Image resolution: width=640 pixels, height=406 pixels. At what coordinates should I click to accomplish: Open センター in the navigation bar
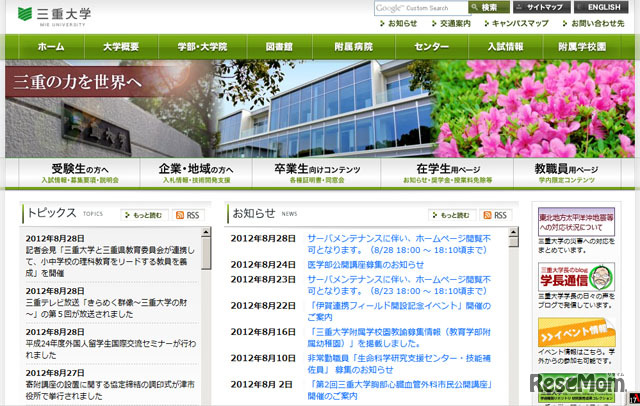coord(432,47)
